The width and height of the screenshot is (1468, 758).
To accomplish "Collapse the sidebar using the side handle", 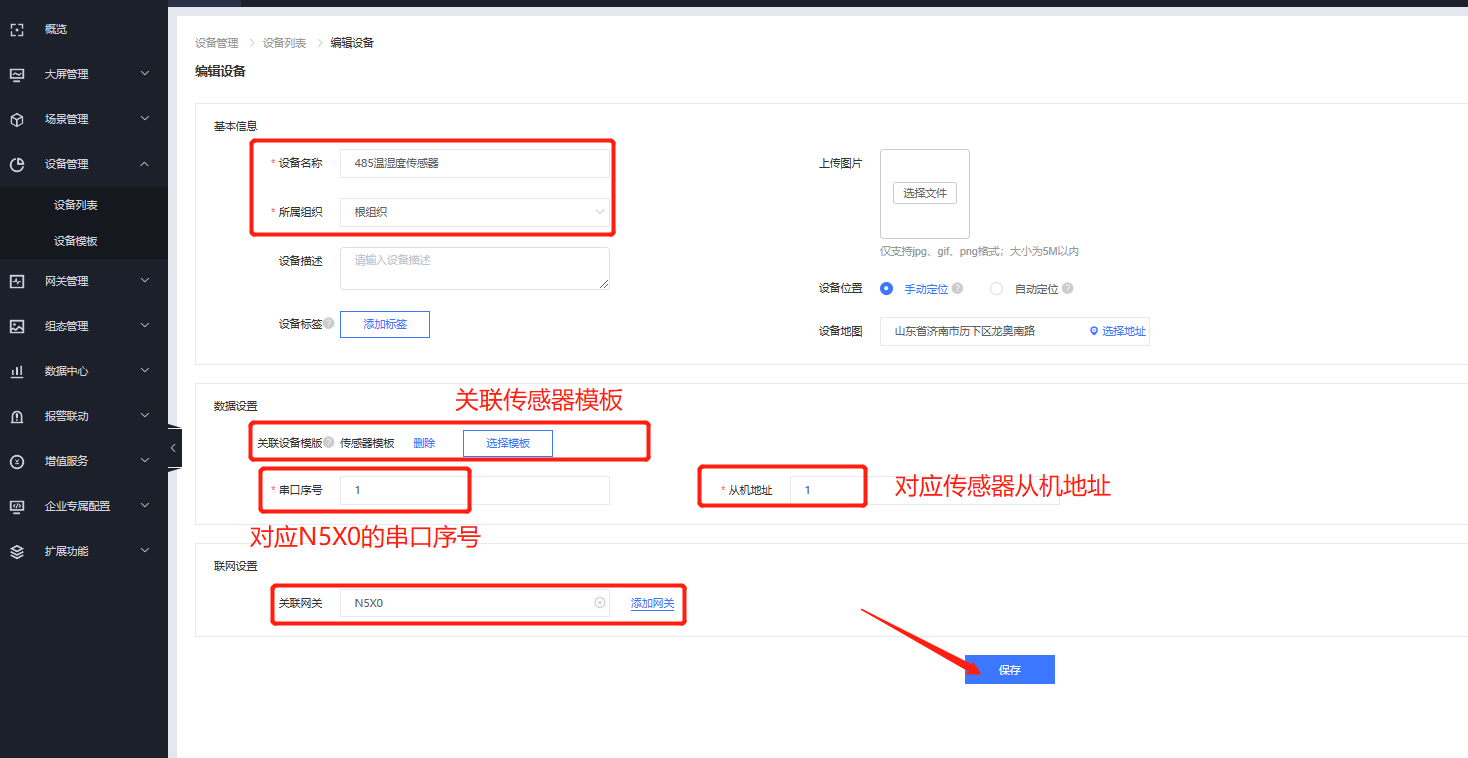I will (x=173, y=448).
